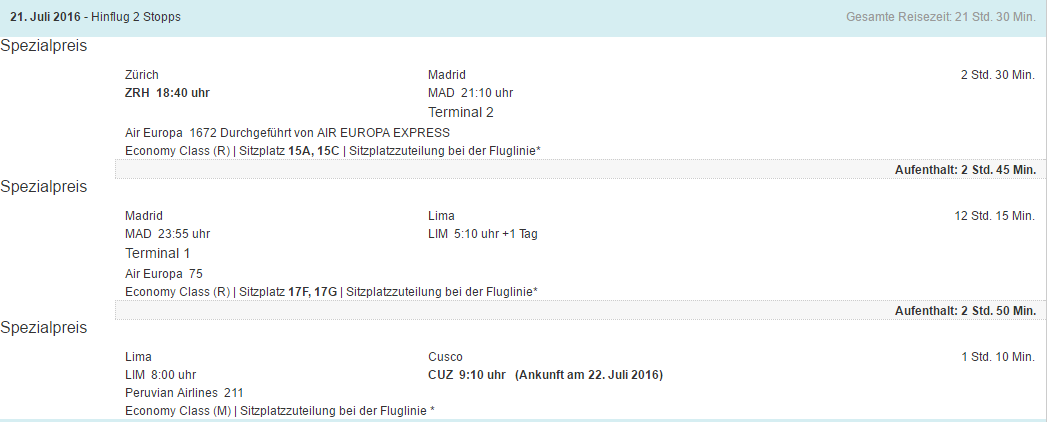Click the seat assignment 15A, 15C
The height and width of the screenshot is (422, 1058).
point(314,151)
